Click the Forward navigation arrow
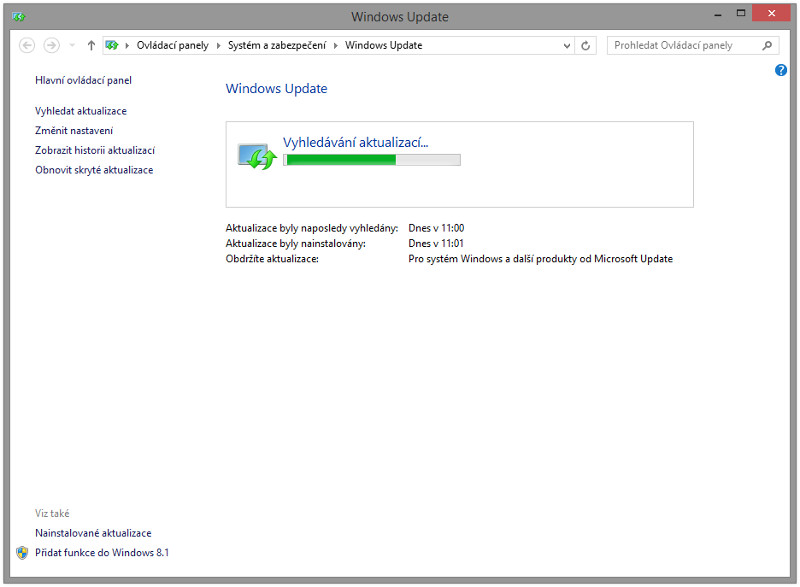 pyautogui.click(x=51, y=45)
